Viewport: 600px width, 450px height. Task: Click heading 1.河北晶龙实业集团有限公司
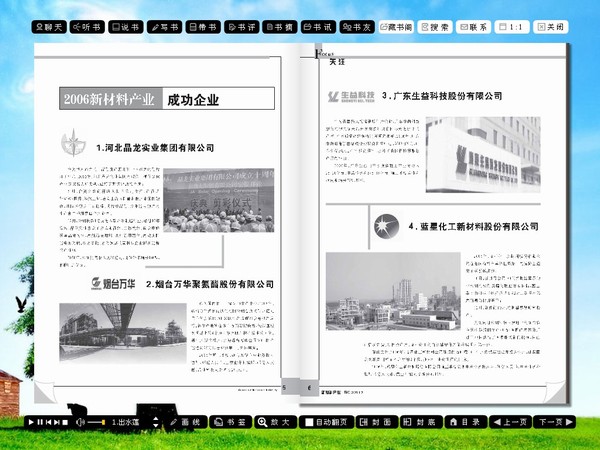[155, 148]
